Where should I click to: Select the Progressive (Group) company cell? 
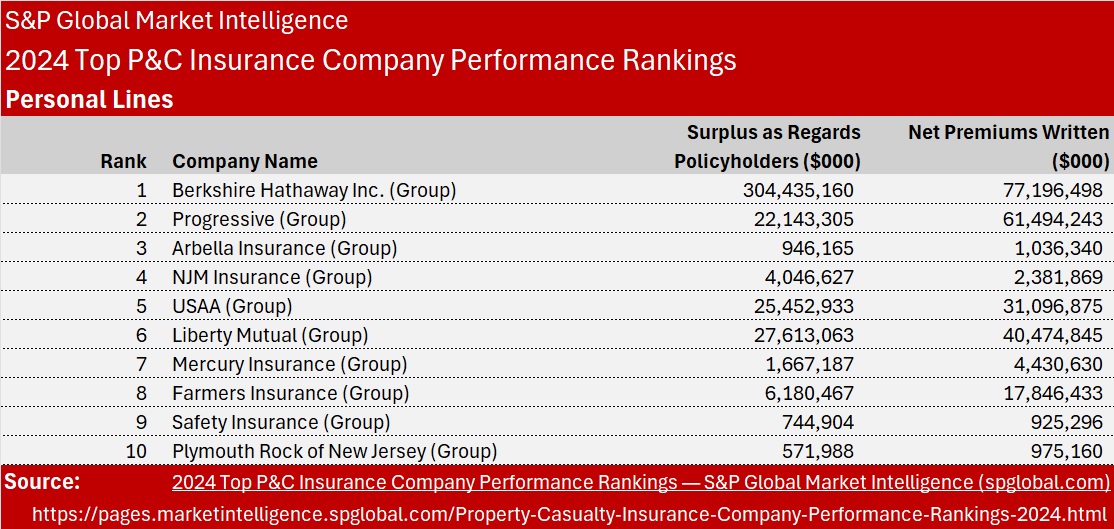click(x=259, y=219)
